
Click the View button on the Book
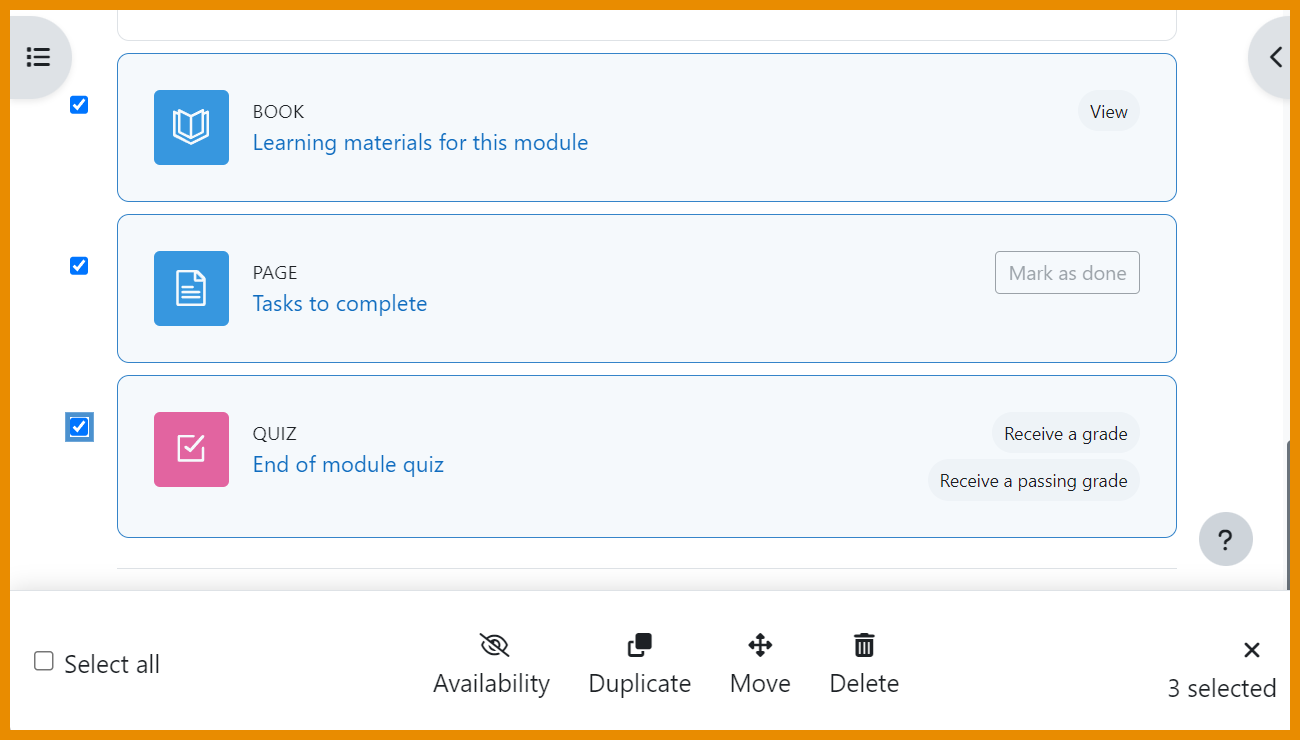tap(1108, 111)
